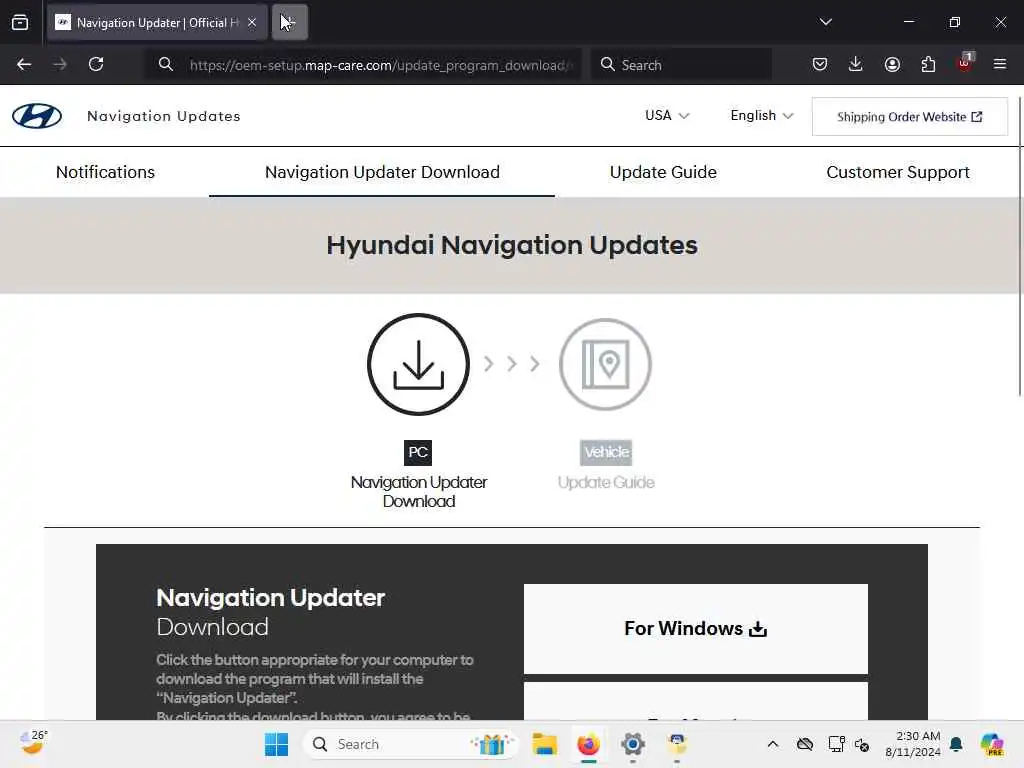Open the notification bell icon
1024x768 pixels.
click(956, 744)
